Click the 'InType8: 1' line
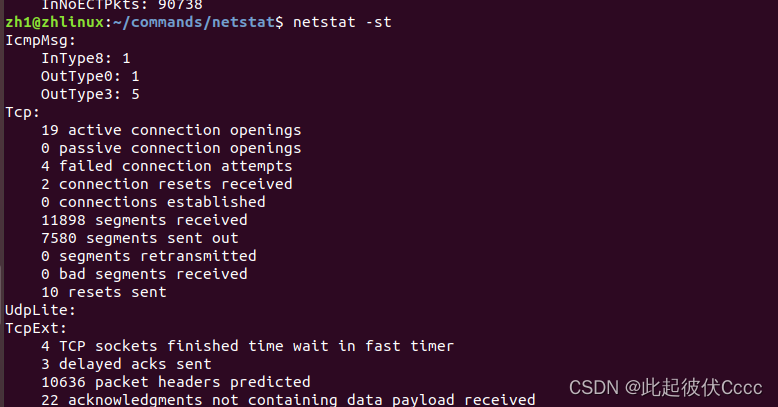The width and height of the screenshot is (778, 407). click(x=86, y=58)
